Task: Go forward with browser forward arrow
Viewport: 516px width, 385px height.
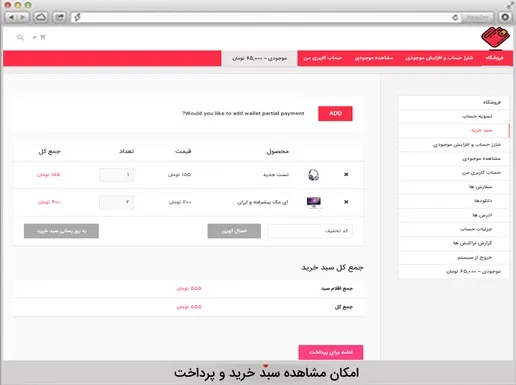Action: 23,17
